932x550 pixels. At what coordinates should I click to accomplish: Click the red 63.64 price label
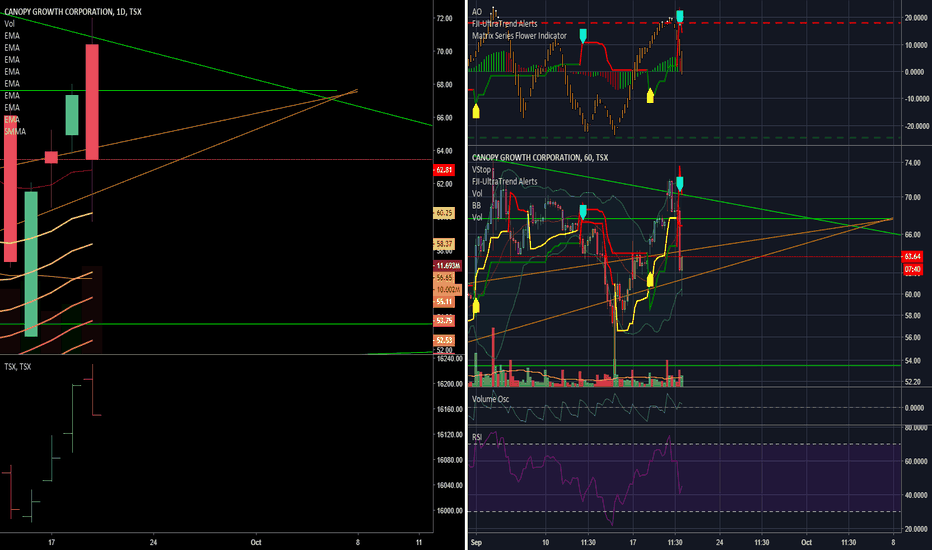pos(912,257)
